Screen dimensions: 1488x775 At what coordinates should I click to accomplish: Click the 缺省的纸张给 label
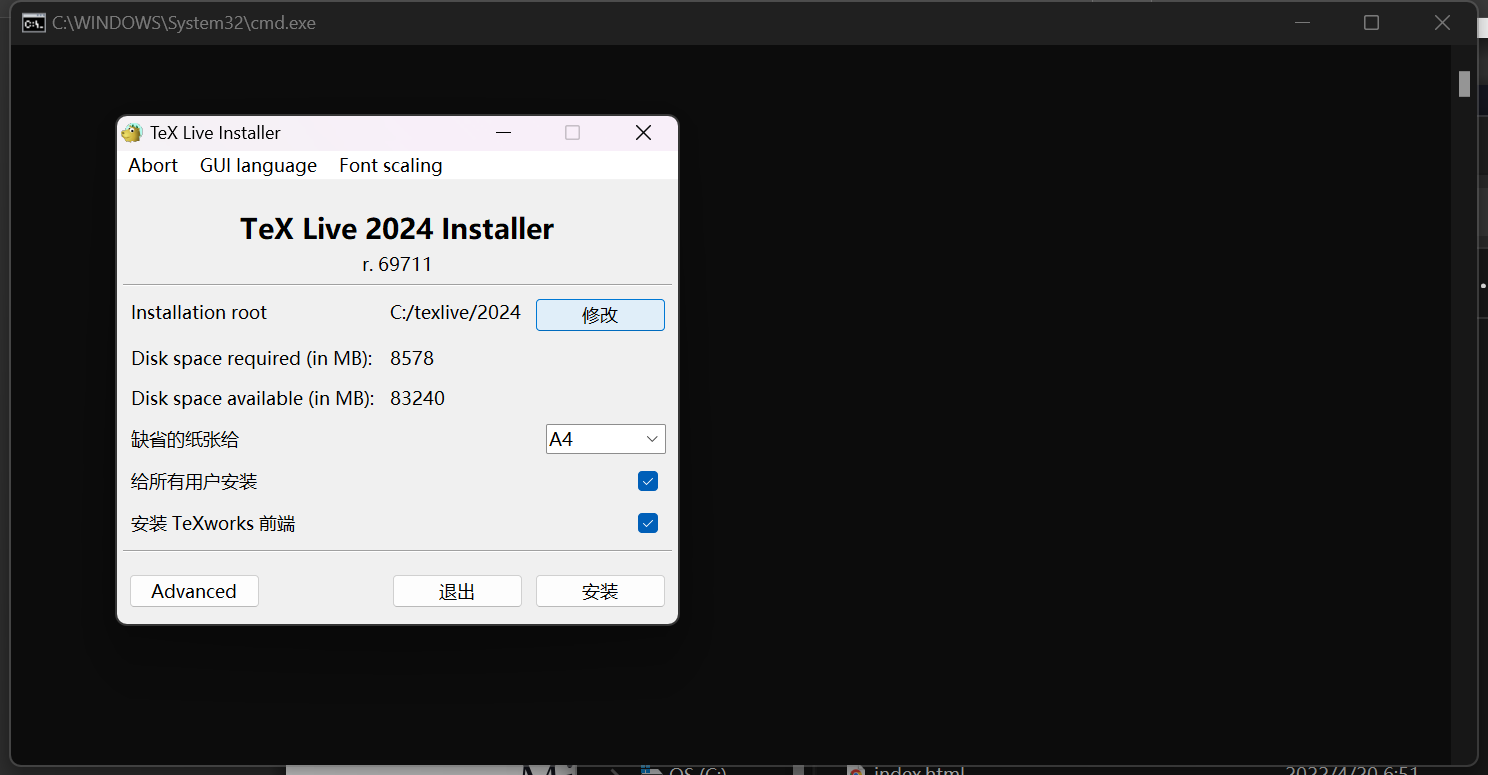coord(185,440)
